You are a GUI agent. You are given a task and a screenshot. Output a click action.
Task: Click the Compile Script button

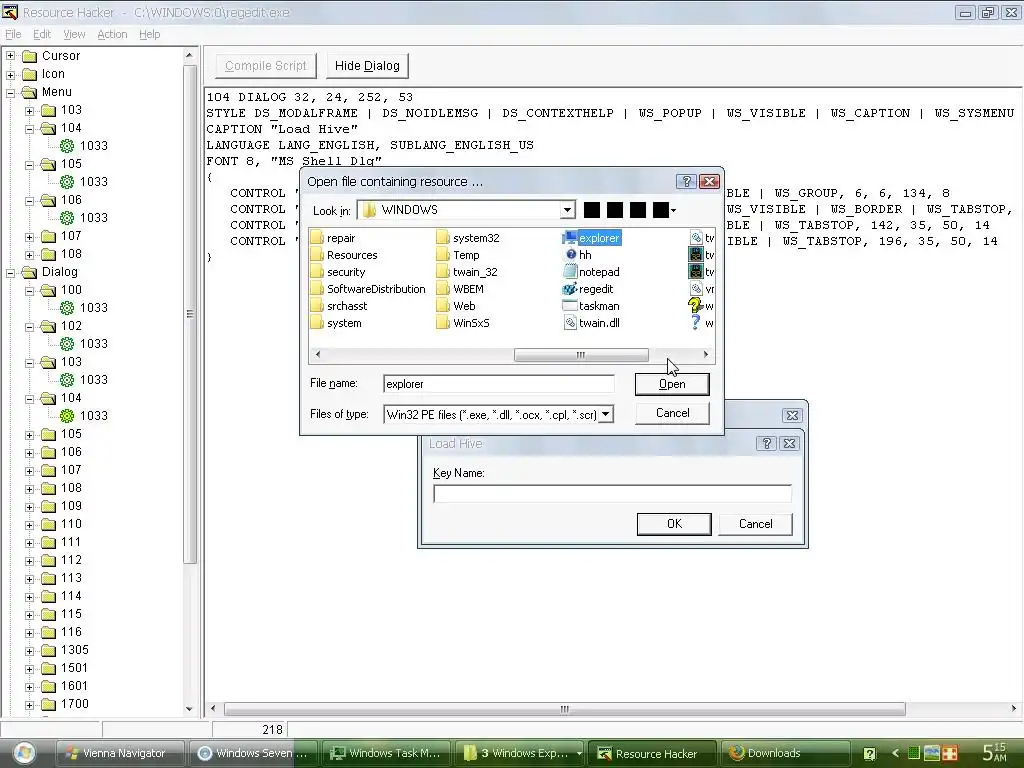coord(265,65)
